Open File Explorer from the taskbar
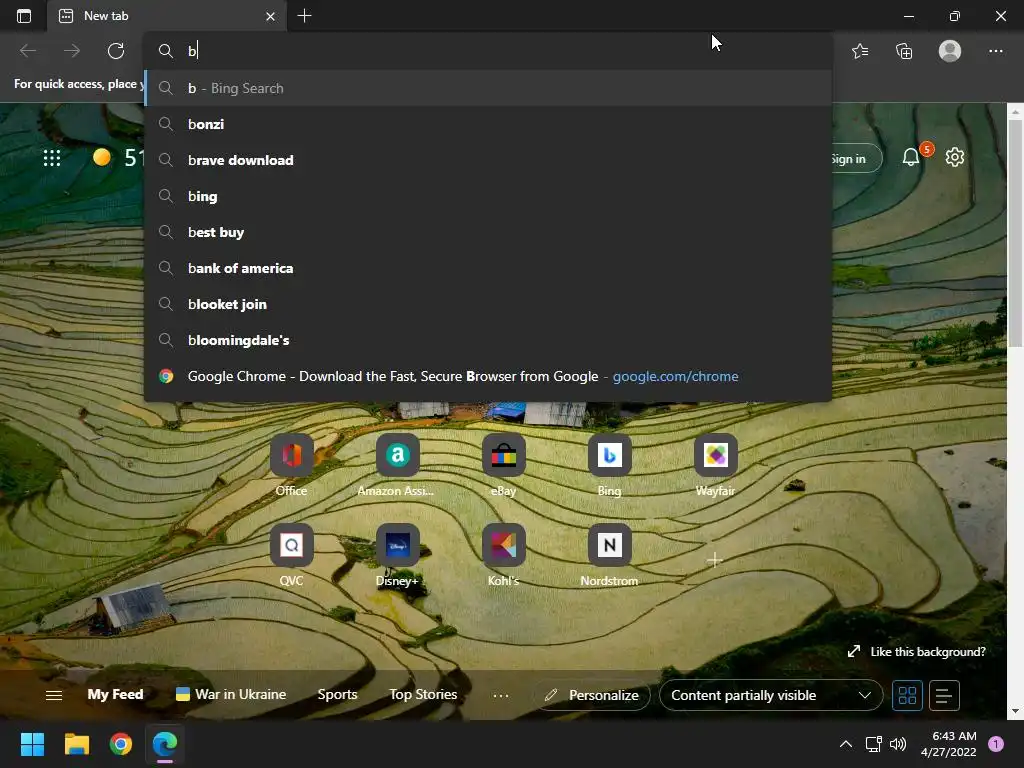 (x=76, y=744)
